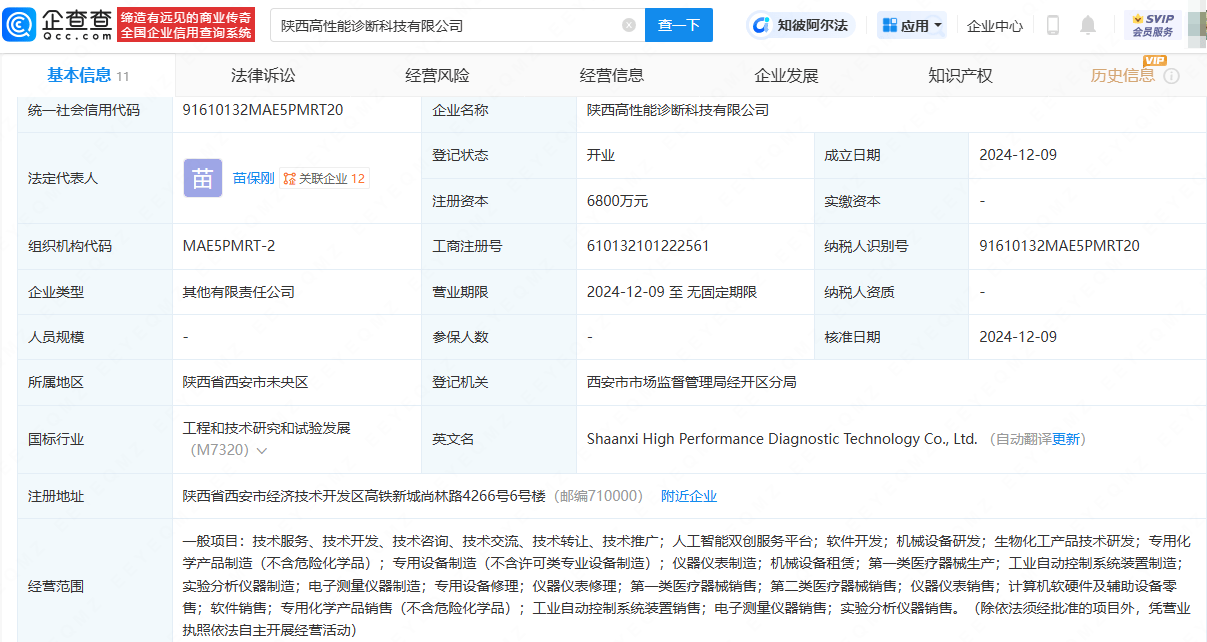Switch to the 企业发展 tab
The height and width of the screenshot is (642, 1207).
(x=786, y=75)
